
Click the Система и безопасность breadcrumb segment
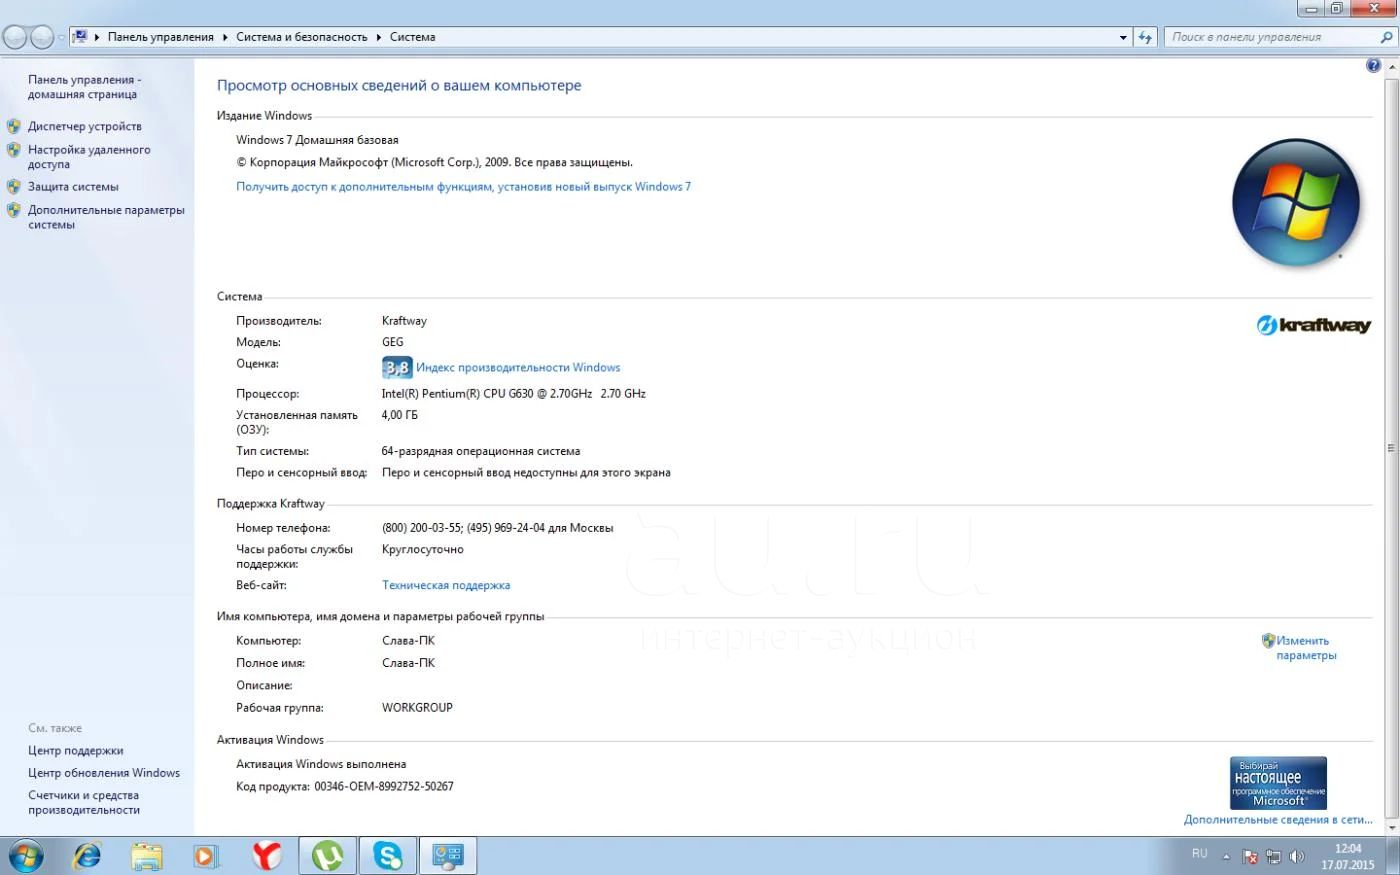302,37
